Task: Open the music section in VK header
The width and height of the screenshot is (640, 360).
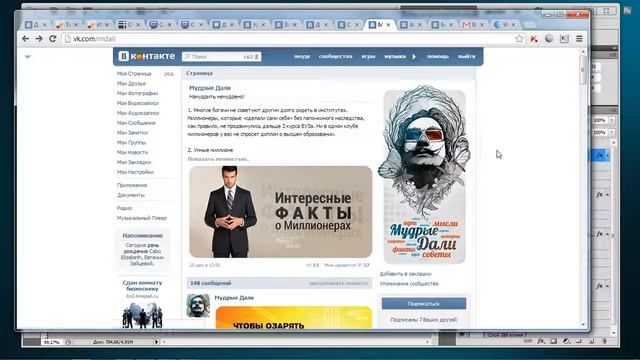Action: (x=395, y=57)
